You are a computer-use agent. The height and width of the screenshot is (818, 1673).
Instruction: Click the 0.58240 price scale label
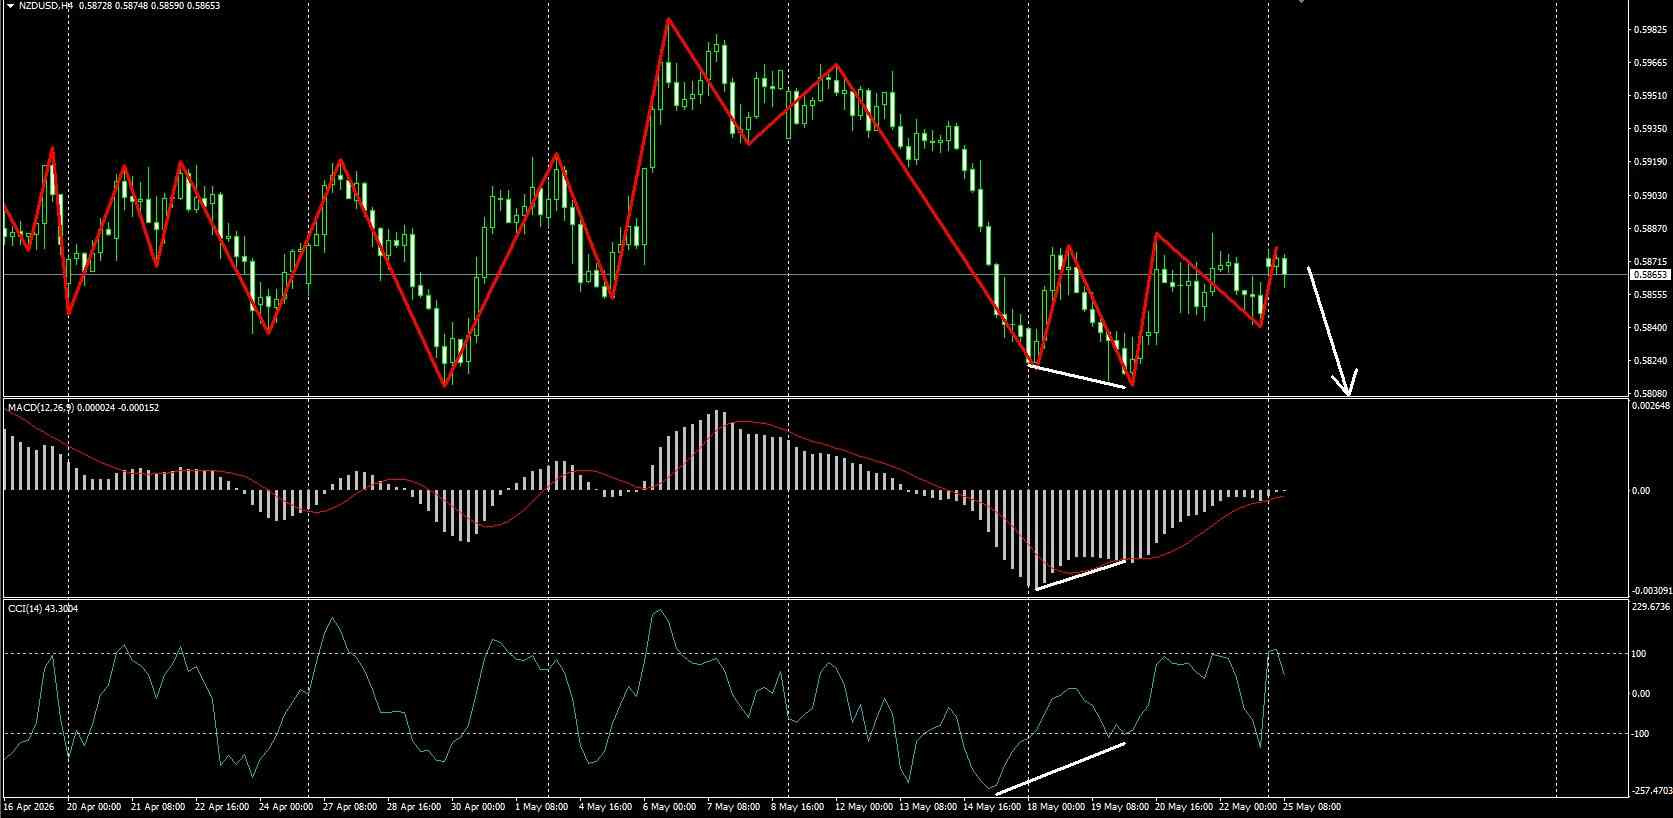[1650, 361]
